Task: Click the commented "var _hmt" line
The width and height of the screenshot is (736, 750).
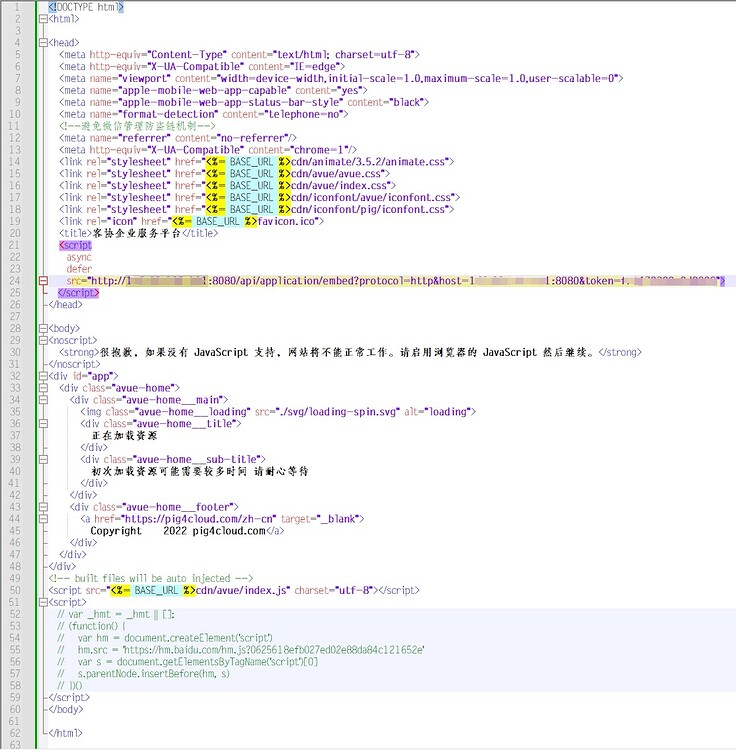Action: click(116, 614)
